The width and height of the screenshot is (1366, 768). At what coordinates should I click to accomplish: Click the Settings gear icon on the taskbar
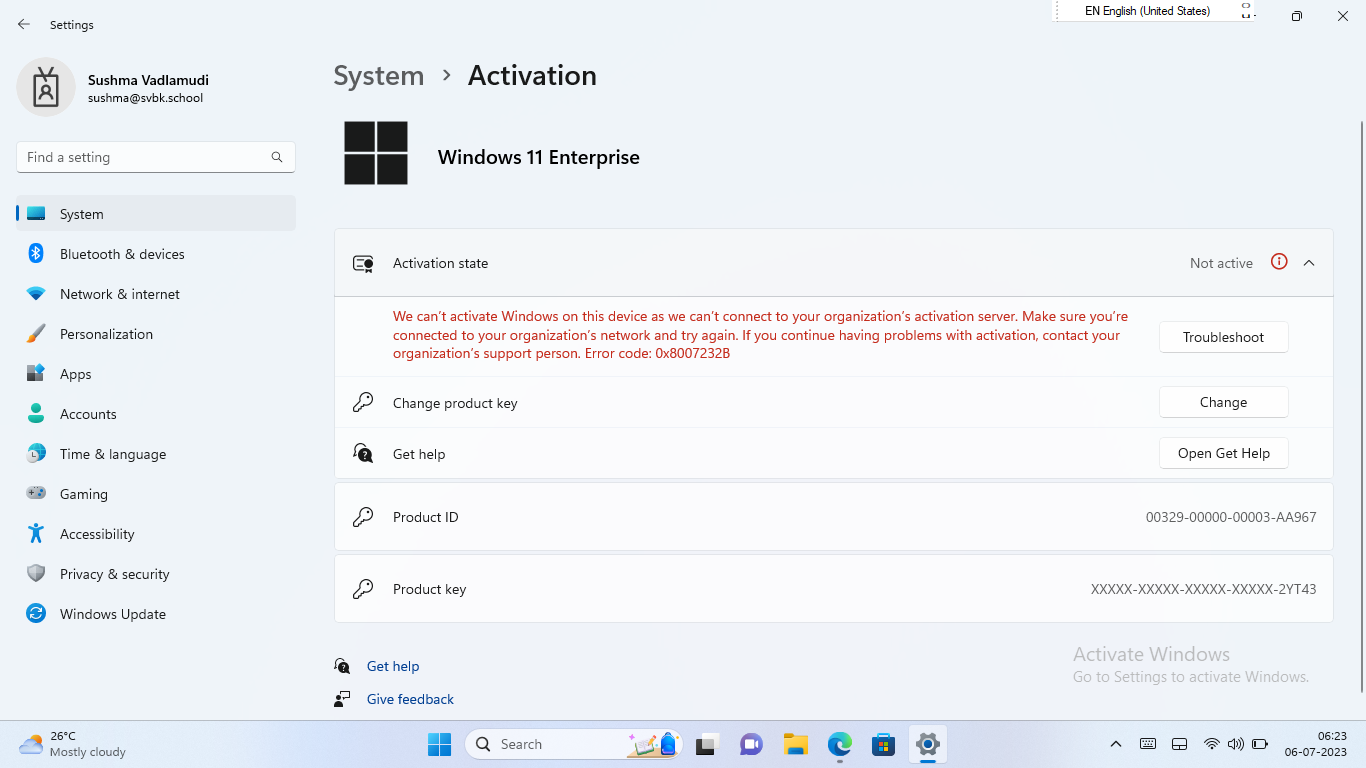pos(928,744)
